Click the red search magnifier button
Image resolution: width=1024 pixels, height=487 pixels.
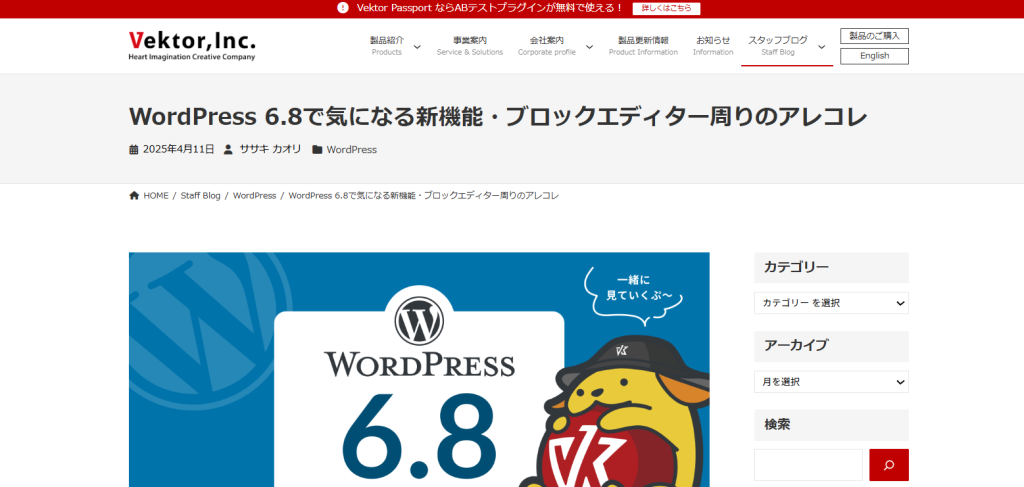888,465
